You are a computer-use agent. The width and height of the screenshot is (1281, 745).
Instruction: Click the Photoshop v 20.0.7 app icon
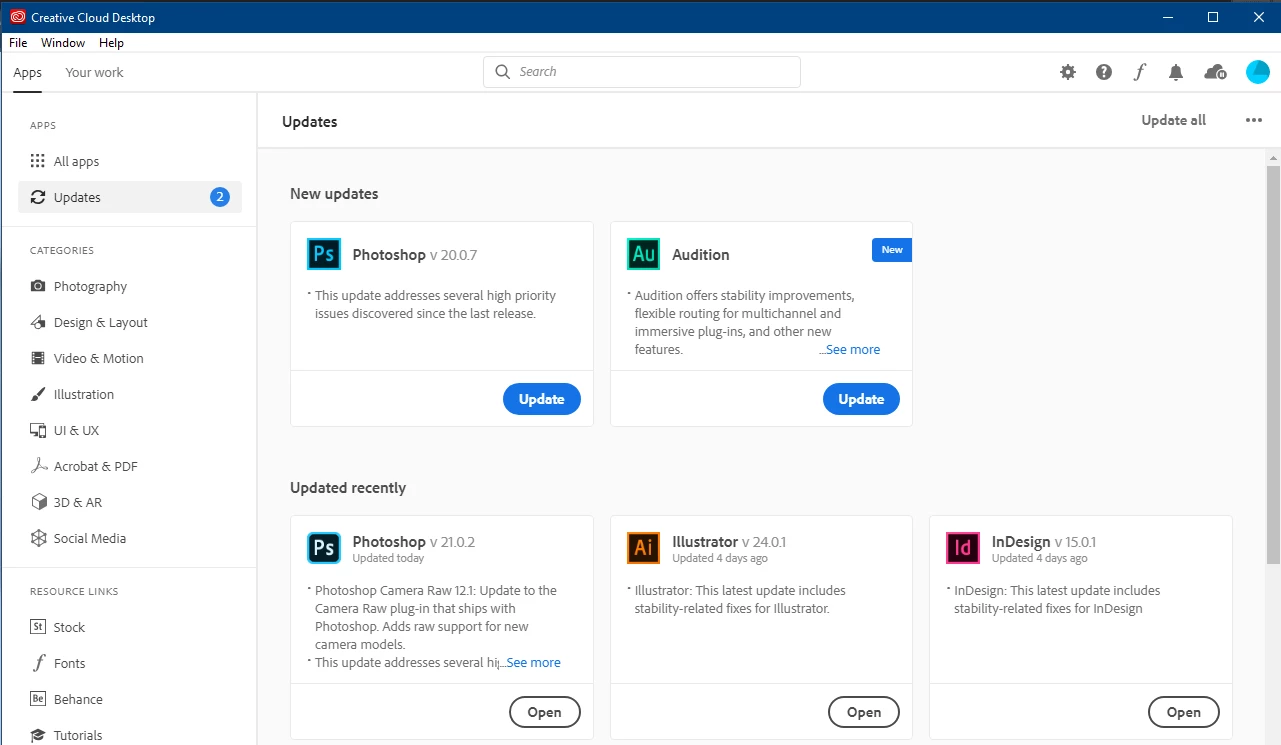point(324,254)
